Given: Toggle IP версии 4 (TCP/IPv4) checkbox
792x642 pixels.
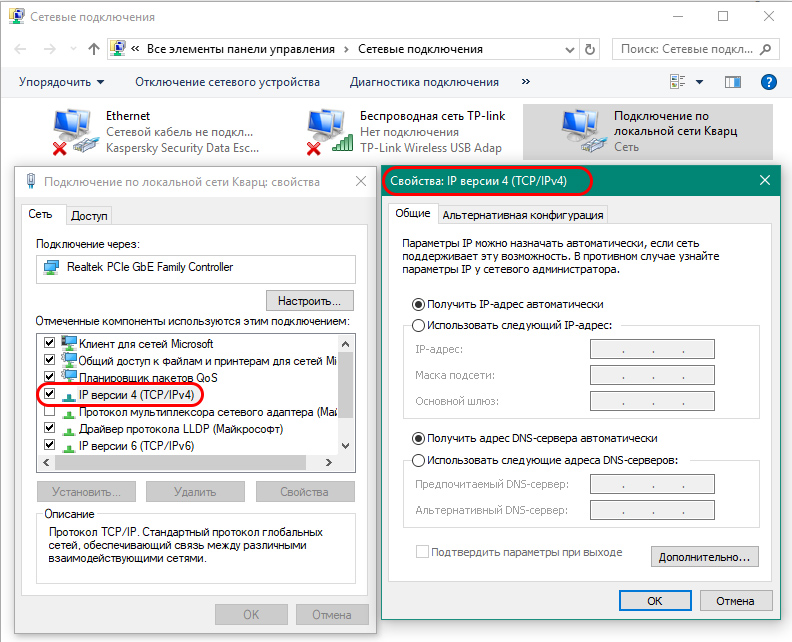Looking at the screenshot, I should click(50, 393).
